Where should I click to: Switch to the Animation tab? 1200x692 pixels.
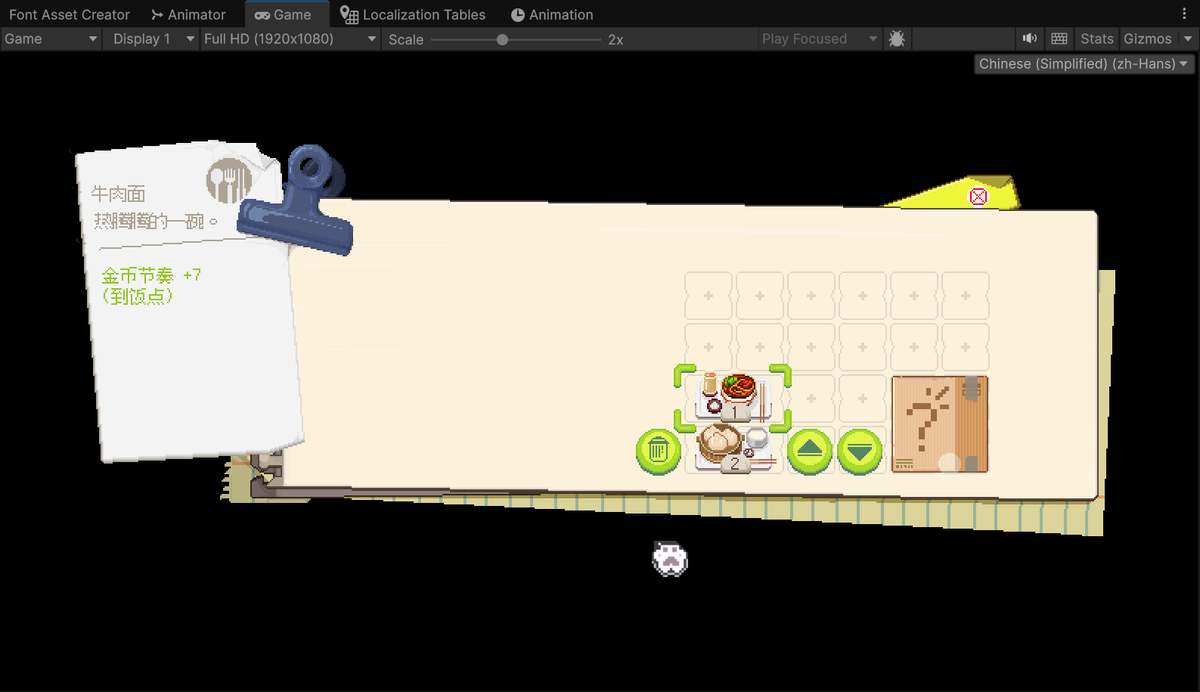coord(552,15)
